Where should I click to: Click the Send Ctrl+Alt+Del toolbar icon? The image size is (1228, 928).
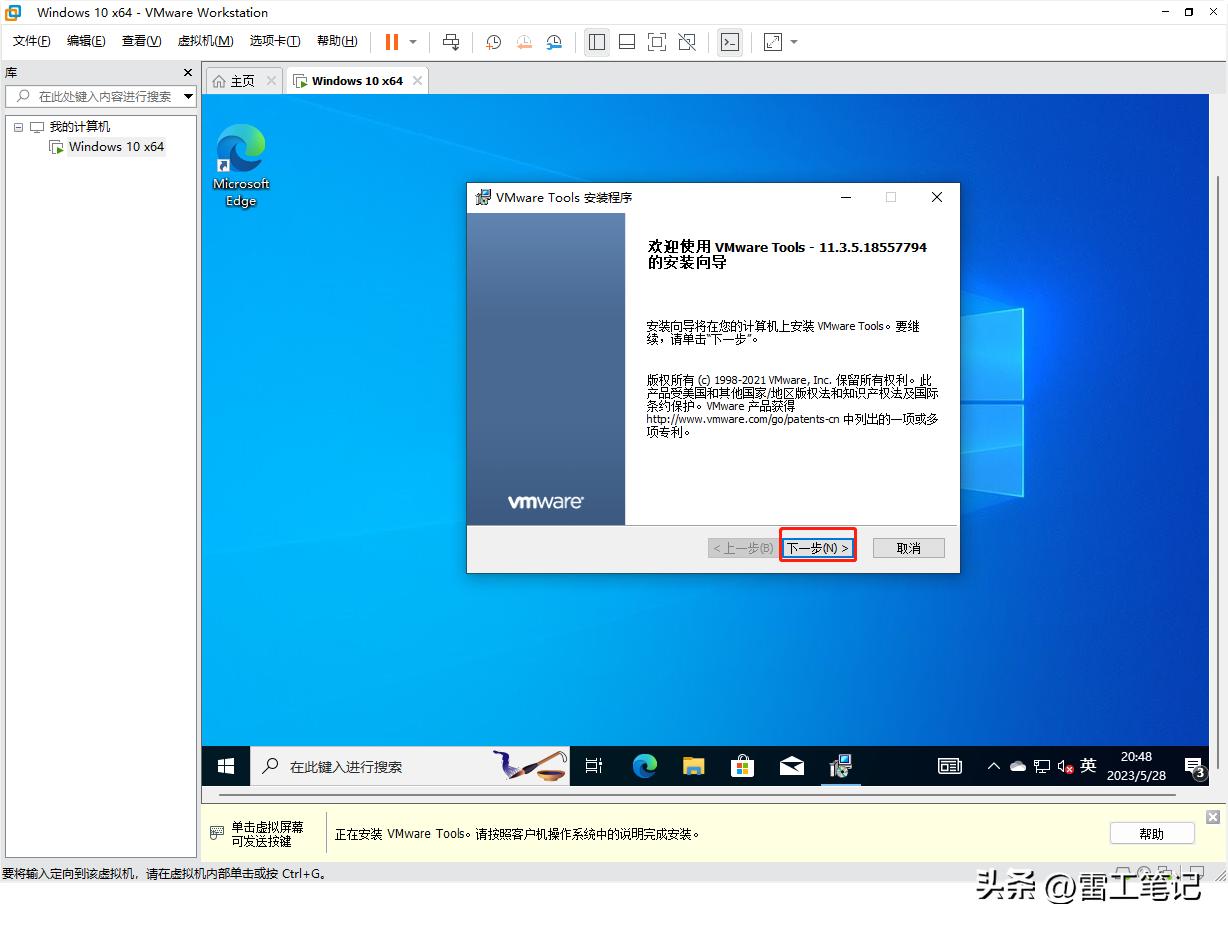(451, 42)
